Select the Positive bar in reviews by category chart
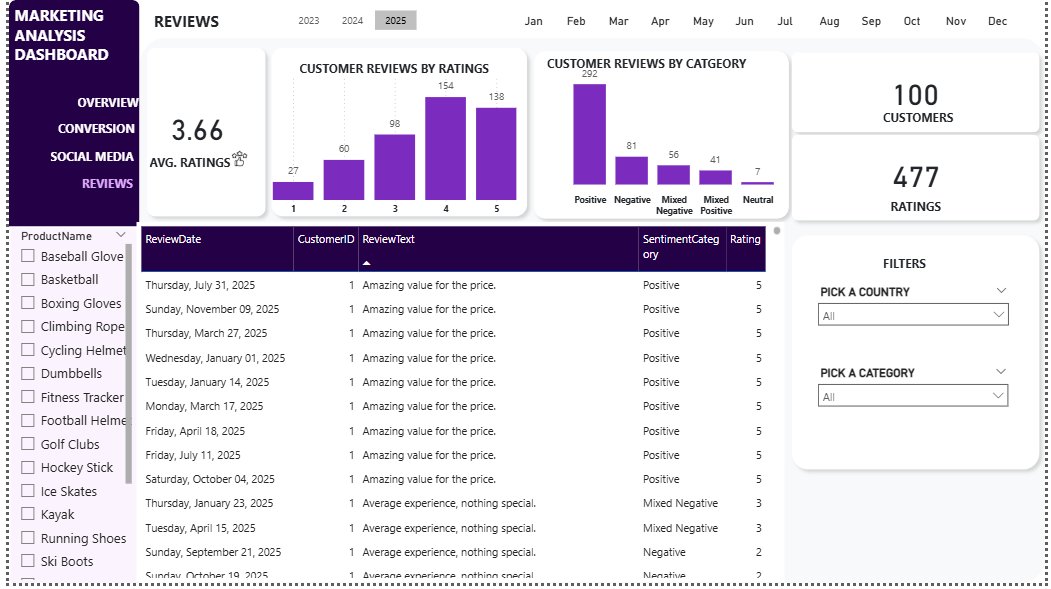This screenshot has height=589, width=1051. pos(589,133)
